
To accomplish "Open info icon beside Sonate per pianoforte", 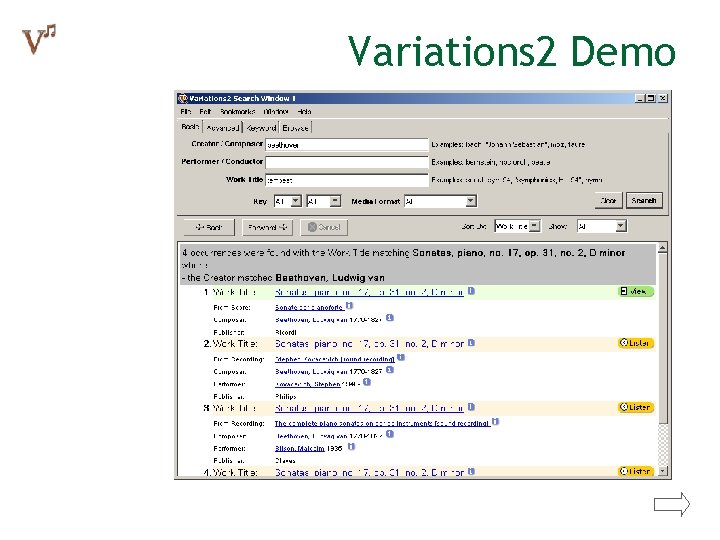I will coord(349,305).
